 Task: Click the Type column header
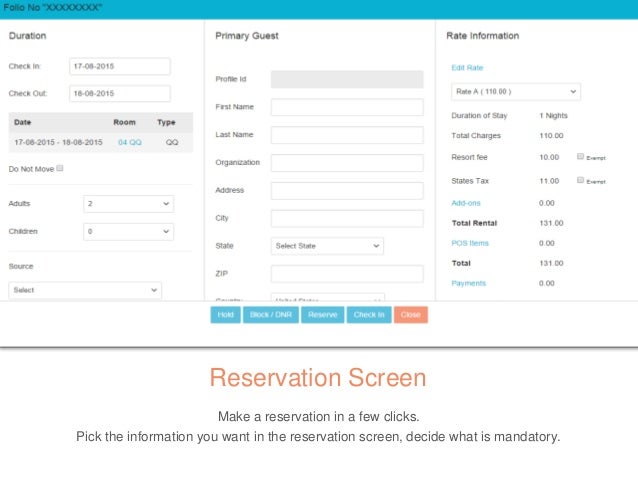tap(166, 122)
